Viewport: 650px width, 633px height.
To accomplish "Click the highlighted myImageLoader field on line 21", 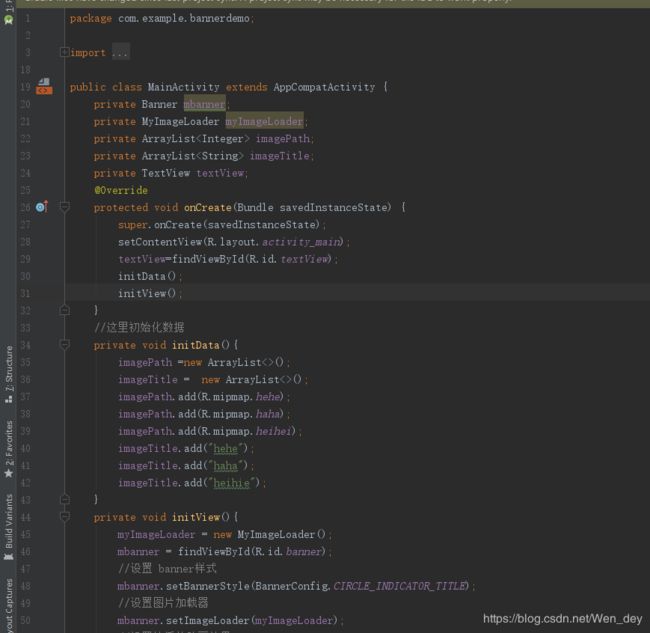I will 264,121.
